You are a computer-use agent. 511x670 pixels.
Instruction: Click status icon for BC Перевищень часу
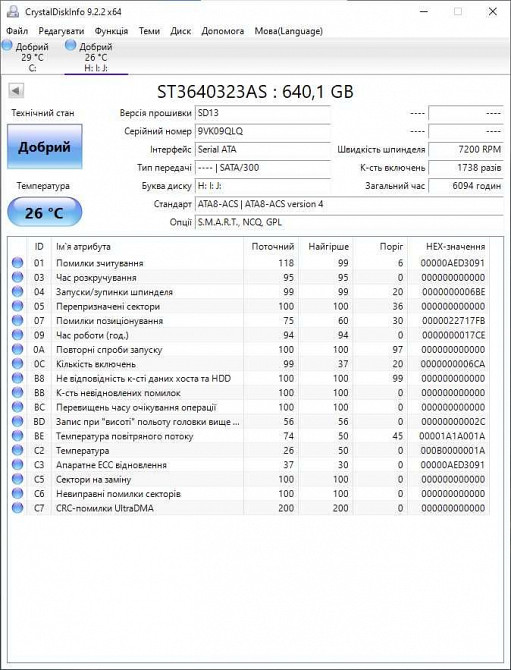point(18,407)
